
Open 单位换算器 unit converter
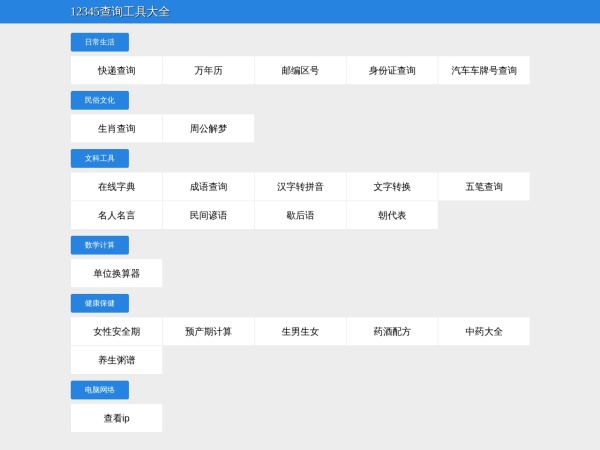pyautogui.click(x=116, y=273)
